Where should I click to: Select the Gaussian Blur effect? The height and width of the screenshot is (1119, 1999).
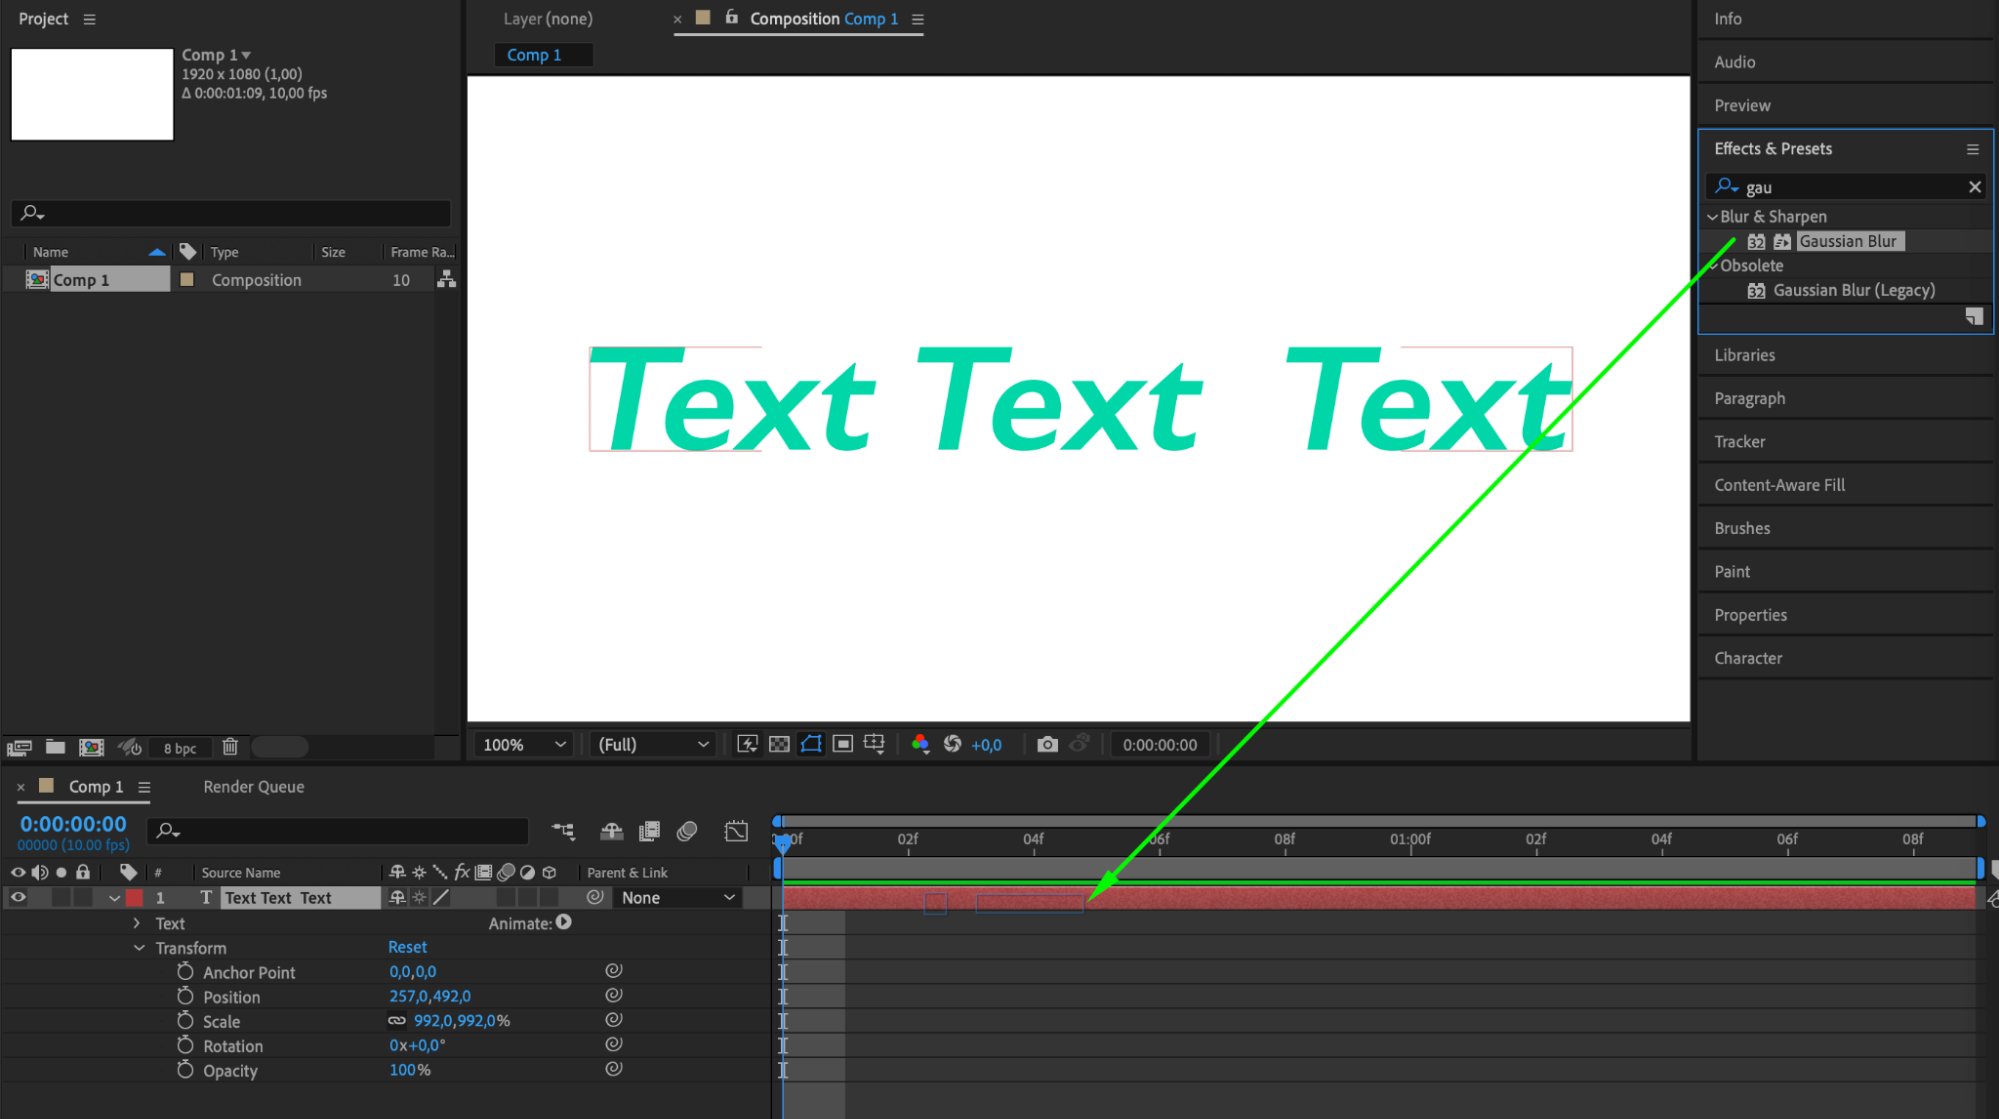tap(1848, 241)
